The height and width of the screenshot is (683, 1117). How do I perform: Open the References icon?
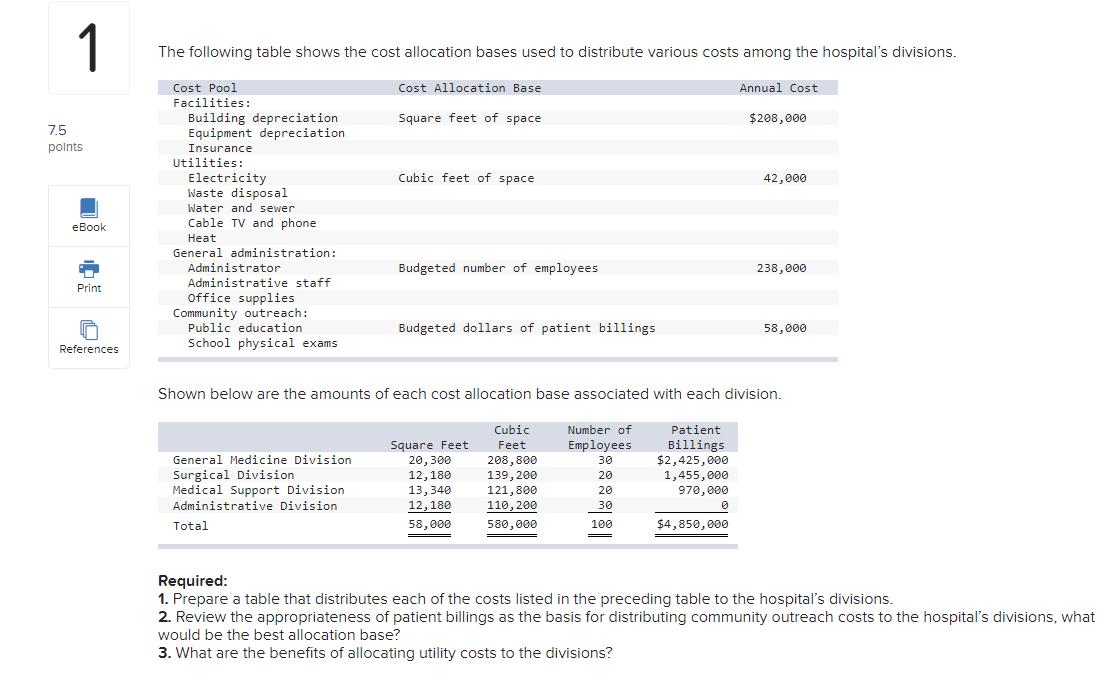tap(89, 331)
